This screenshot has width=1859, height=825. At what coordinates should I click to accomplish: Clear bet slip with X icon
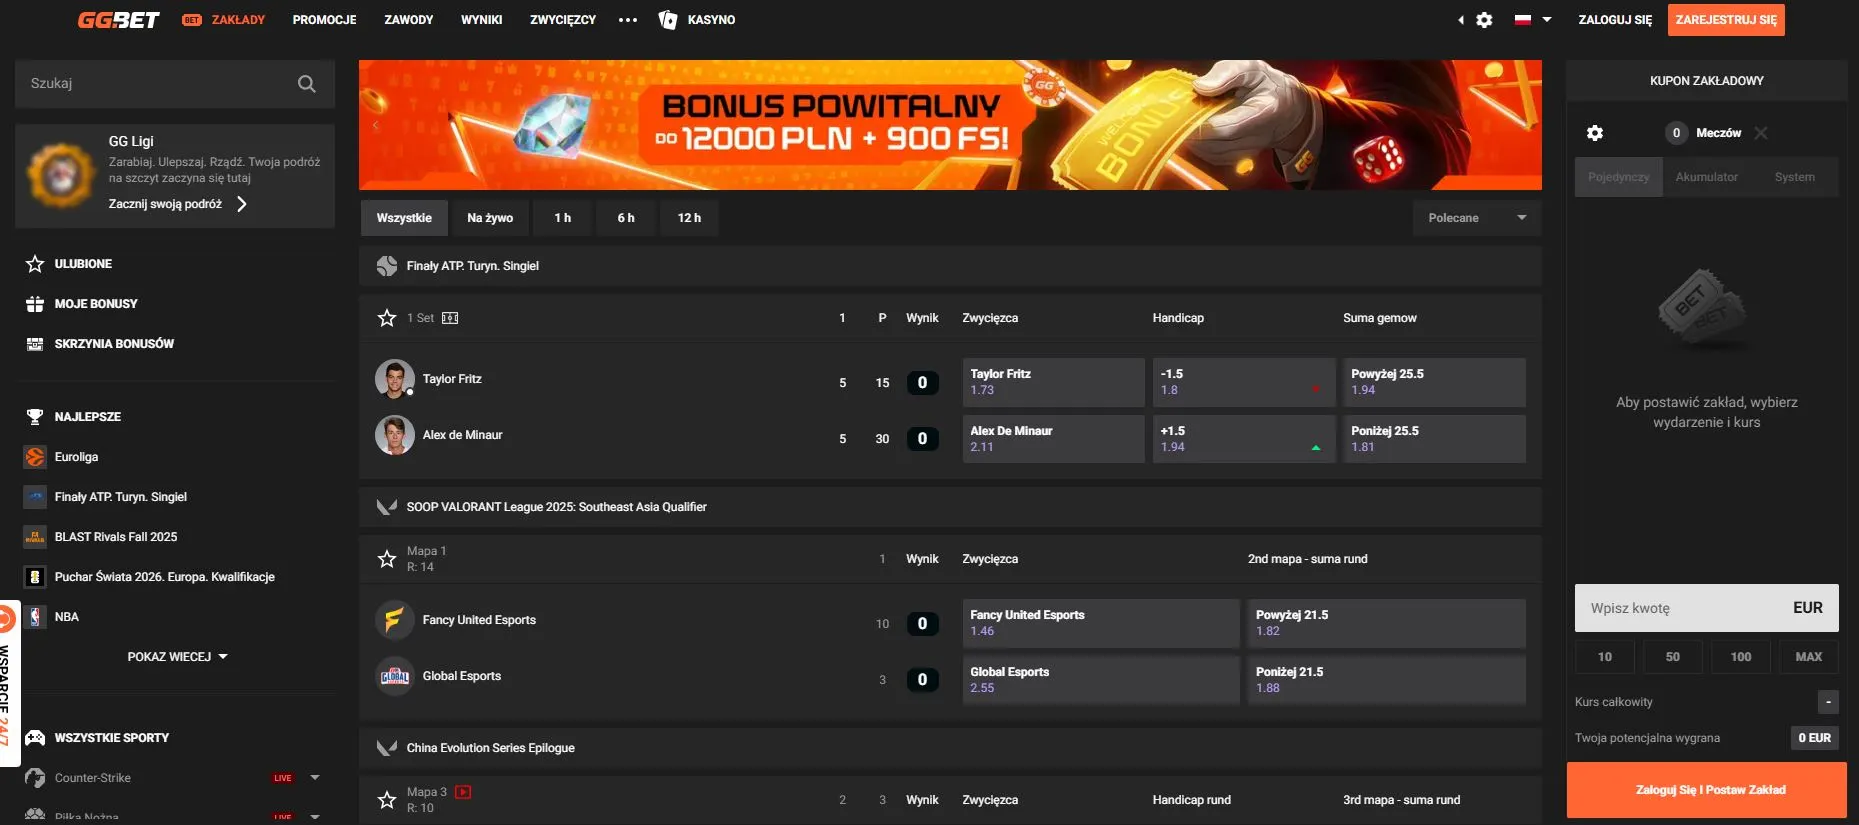coord(1761,133)
